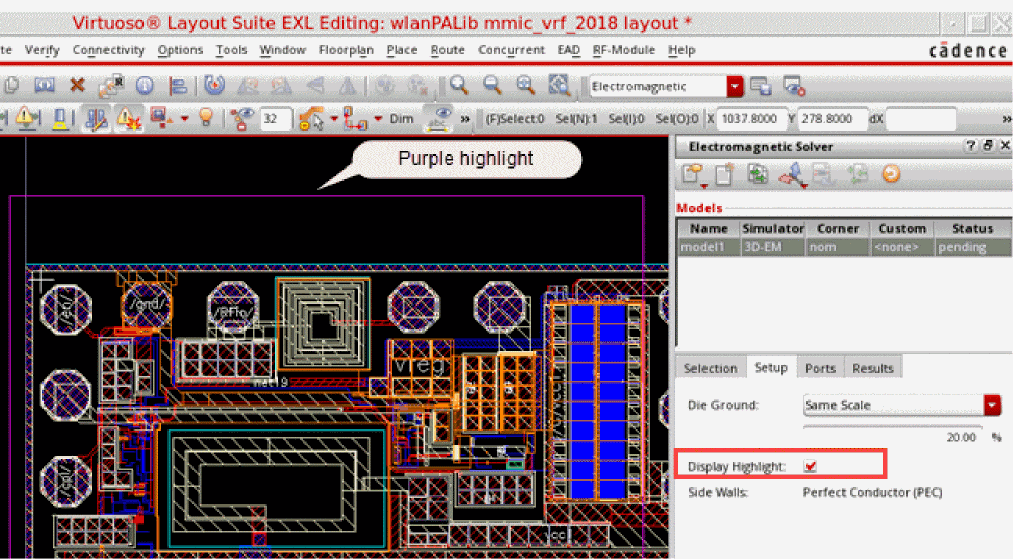Select the model1 row in Models table
This screenshot has height=559, width=1013.
click(844, 247)
